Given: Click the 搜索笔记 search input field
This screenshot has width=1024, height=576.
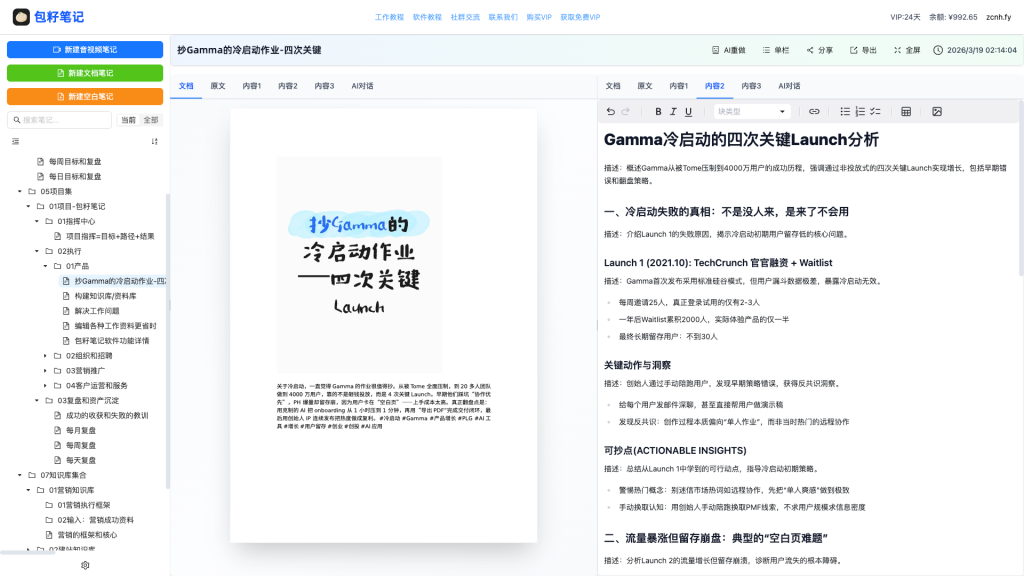Looking at the screenshot, I should click(62, 120).
